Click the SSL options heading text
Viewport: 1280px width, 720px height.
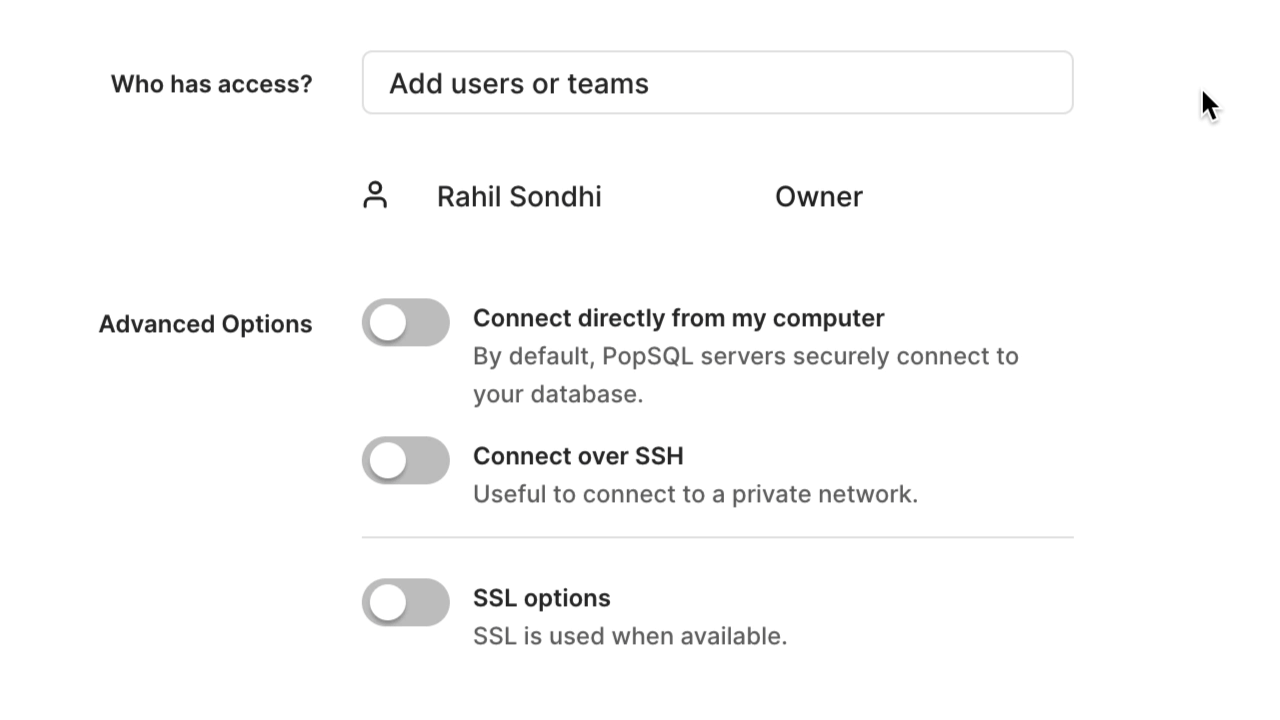tap(541, 598)
